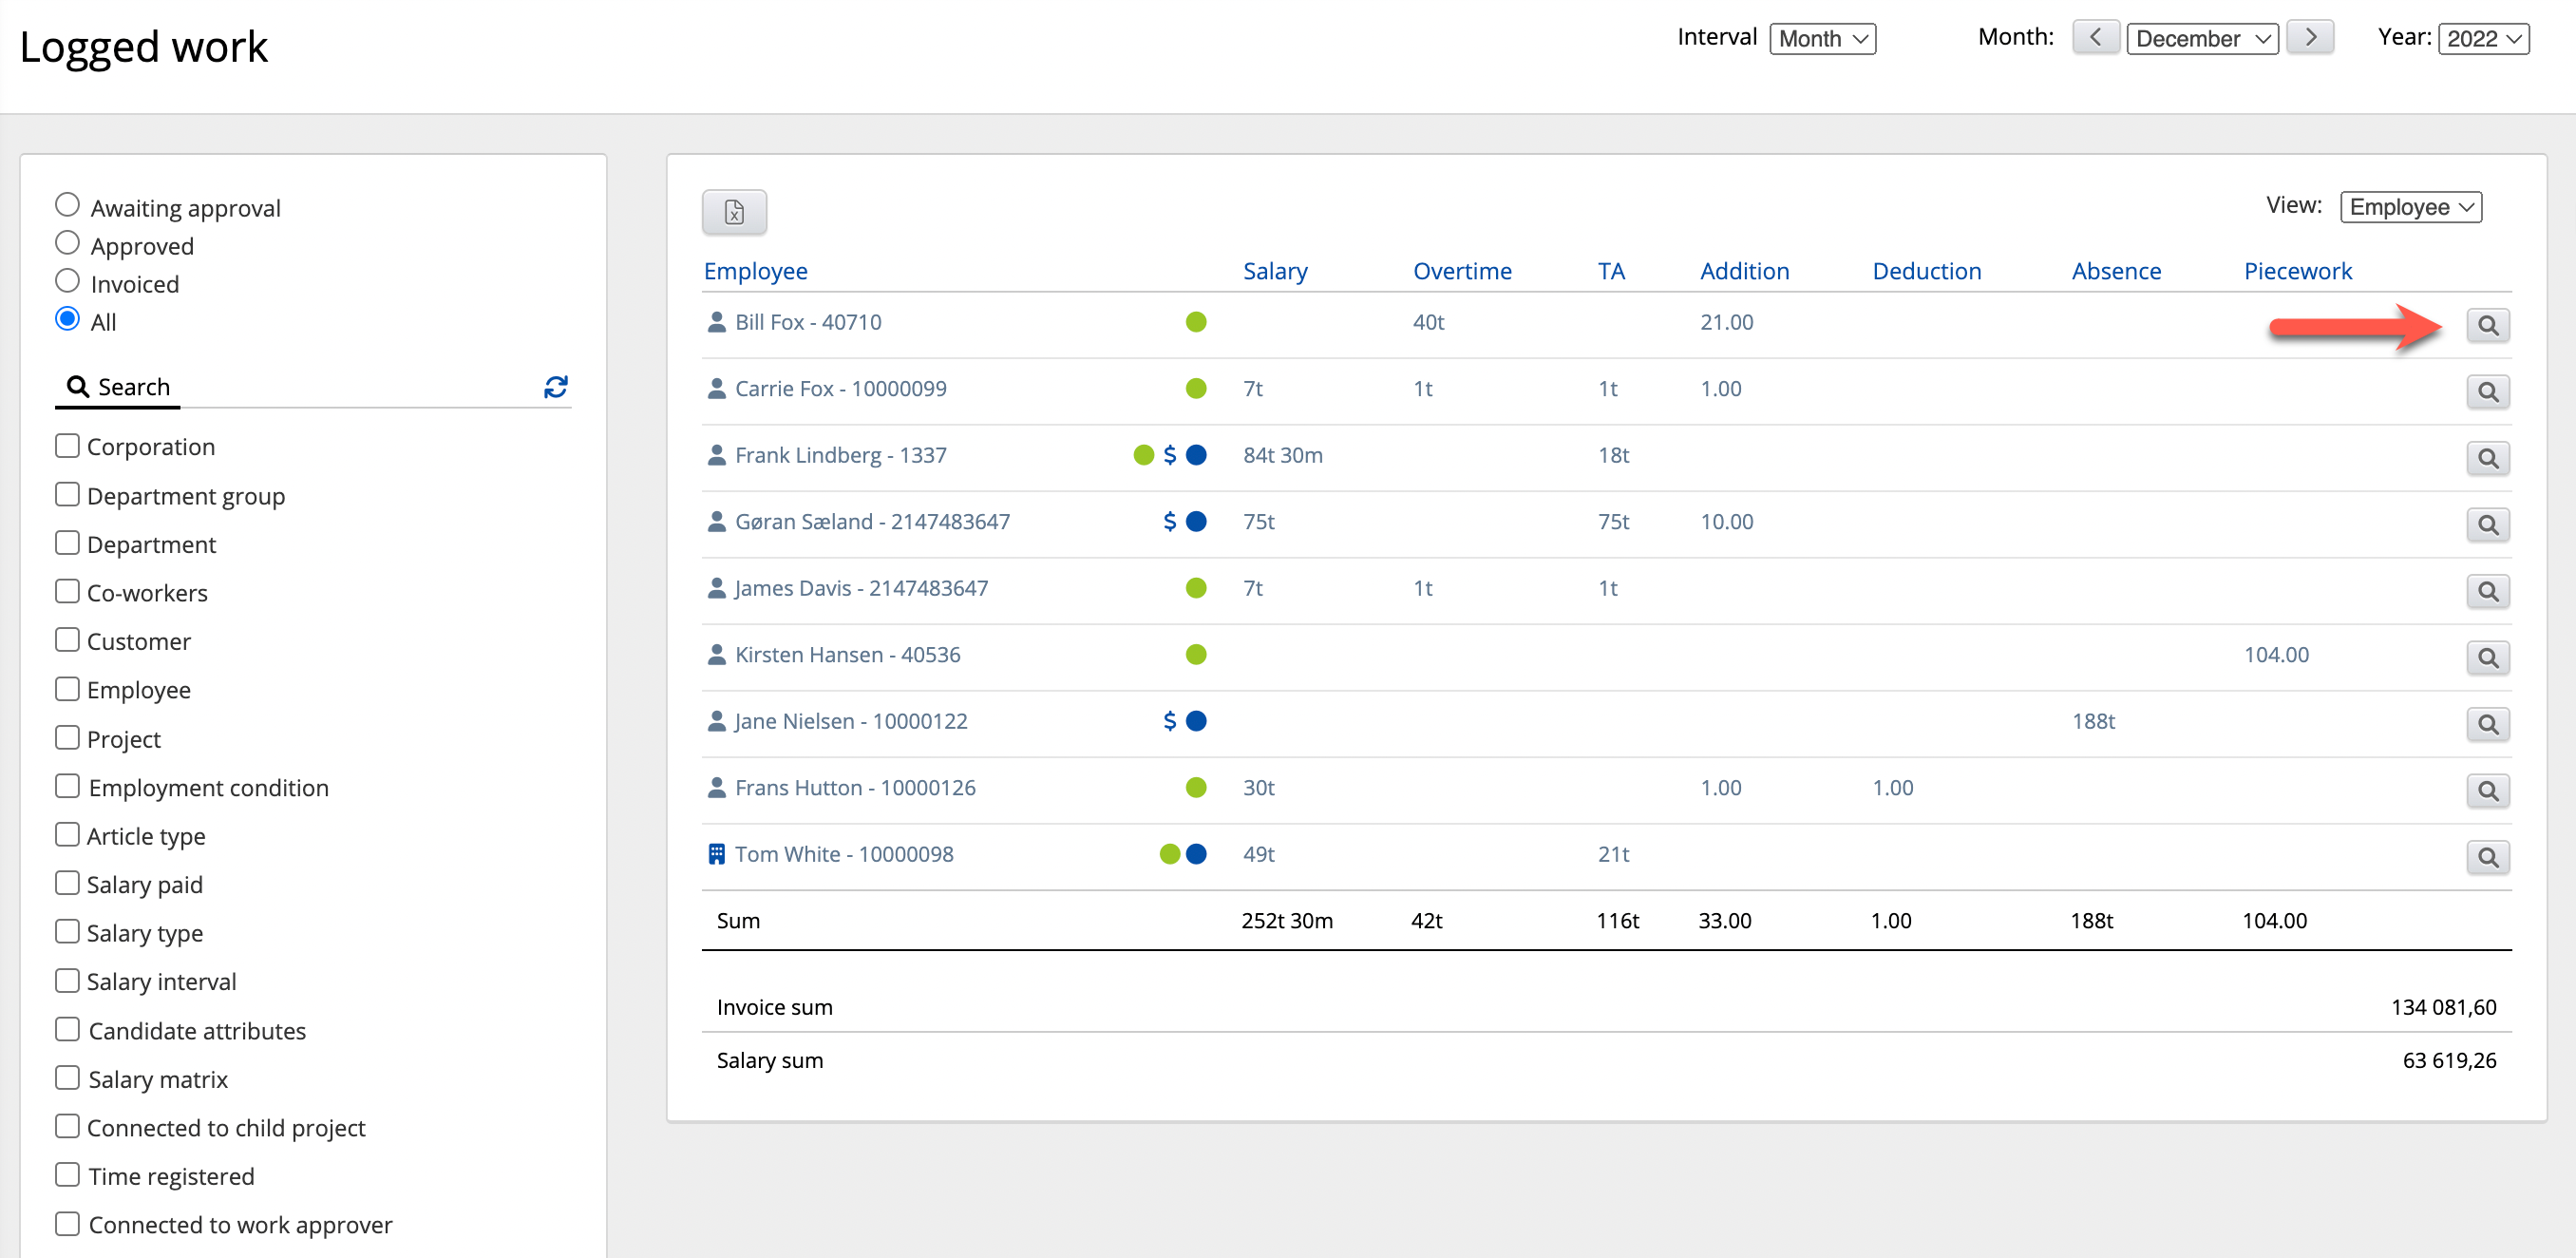The width and height of the screenshot is (2576, 1258).
Task: Enable the Department group checkbox
Action: click(x=67, y=494)
